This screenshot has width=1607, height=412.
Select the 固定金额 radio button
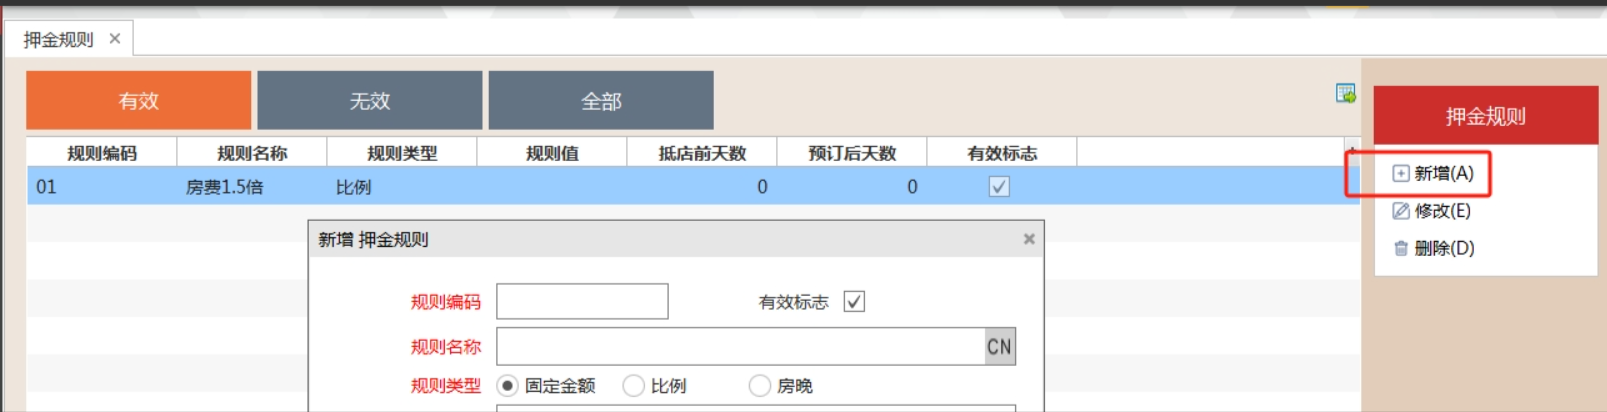coord(508,386)
